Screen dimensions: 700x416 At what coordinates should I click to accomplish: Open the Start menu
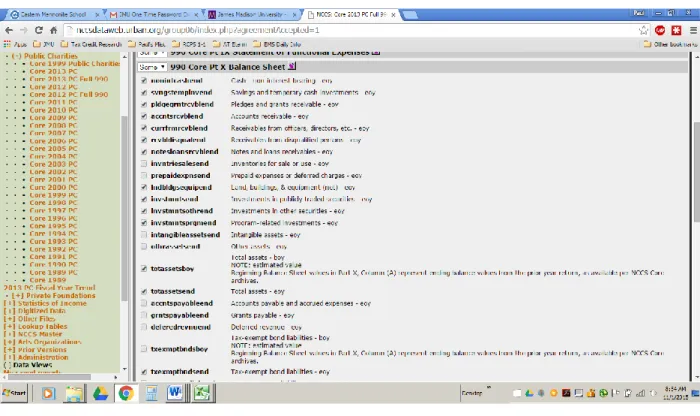tap(14, 393)
